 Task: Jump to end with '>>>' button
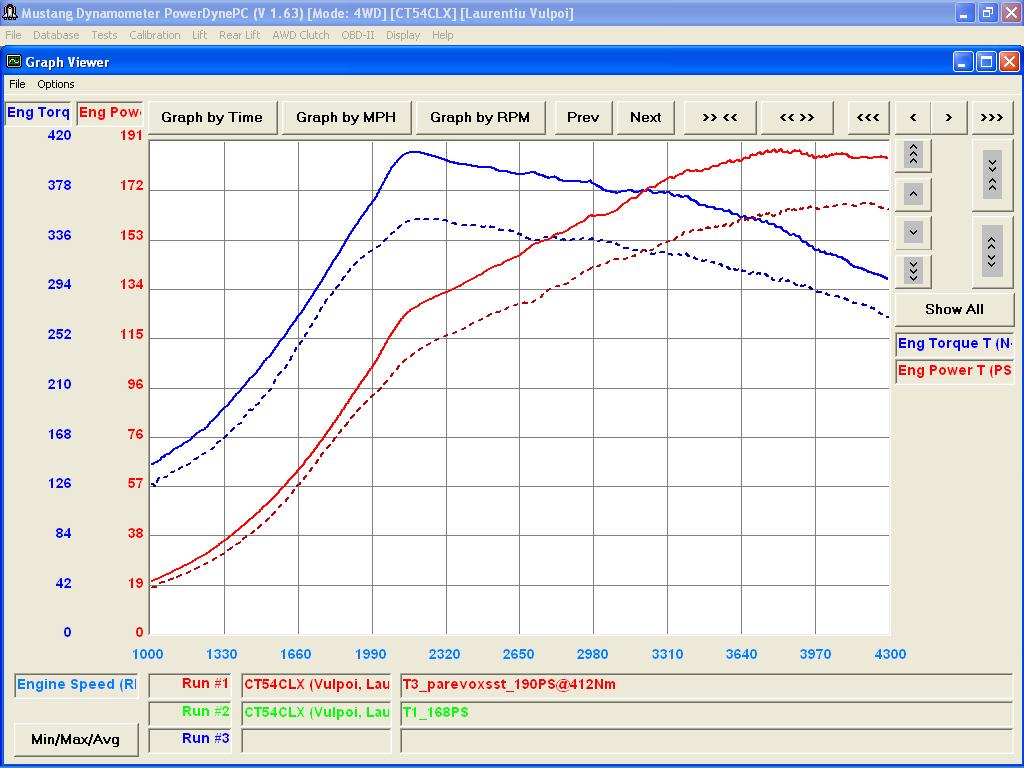(x=991, y=118)
